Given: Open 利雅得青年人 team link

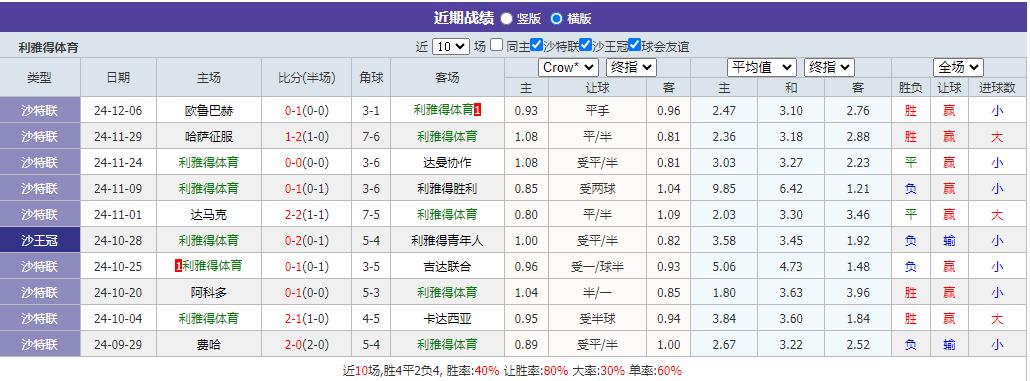Looking at the screenshot, I should coord(447,241).
